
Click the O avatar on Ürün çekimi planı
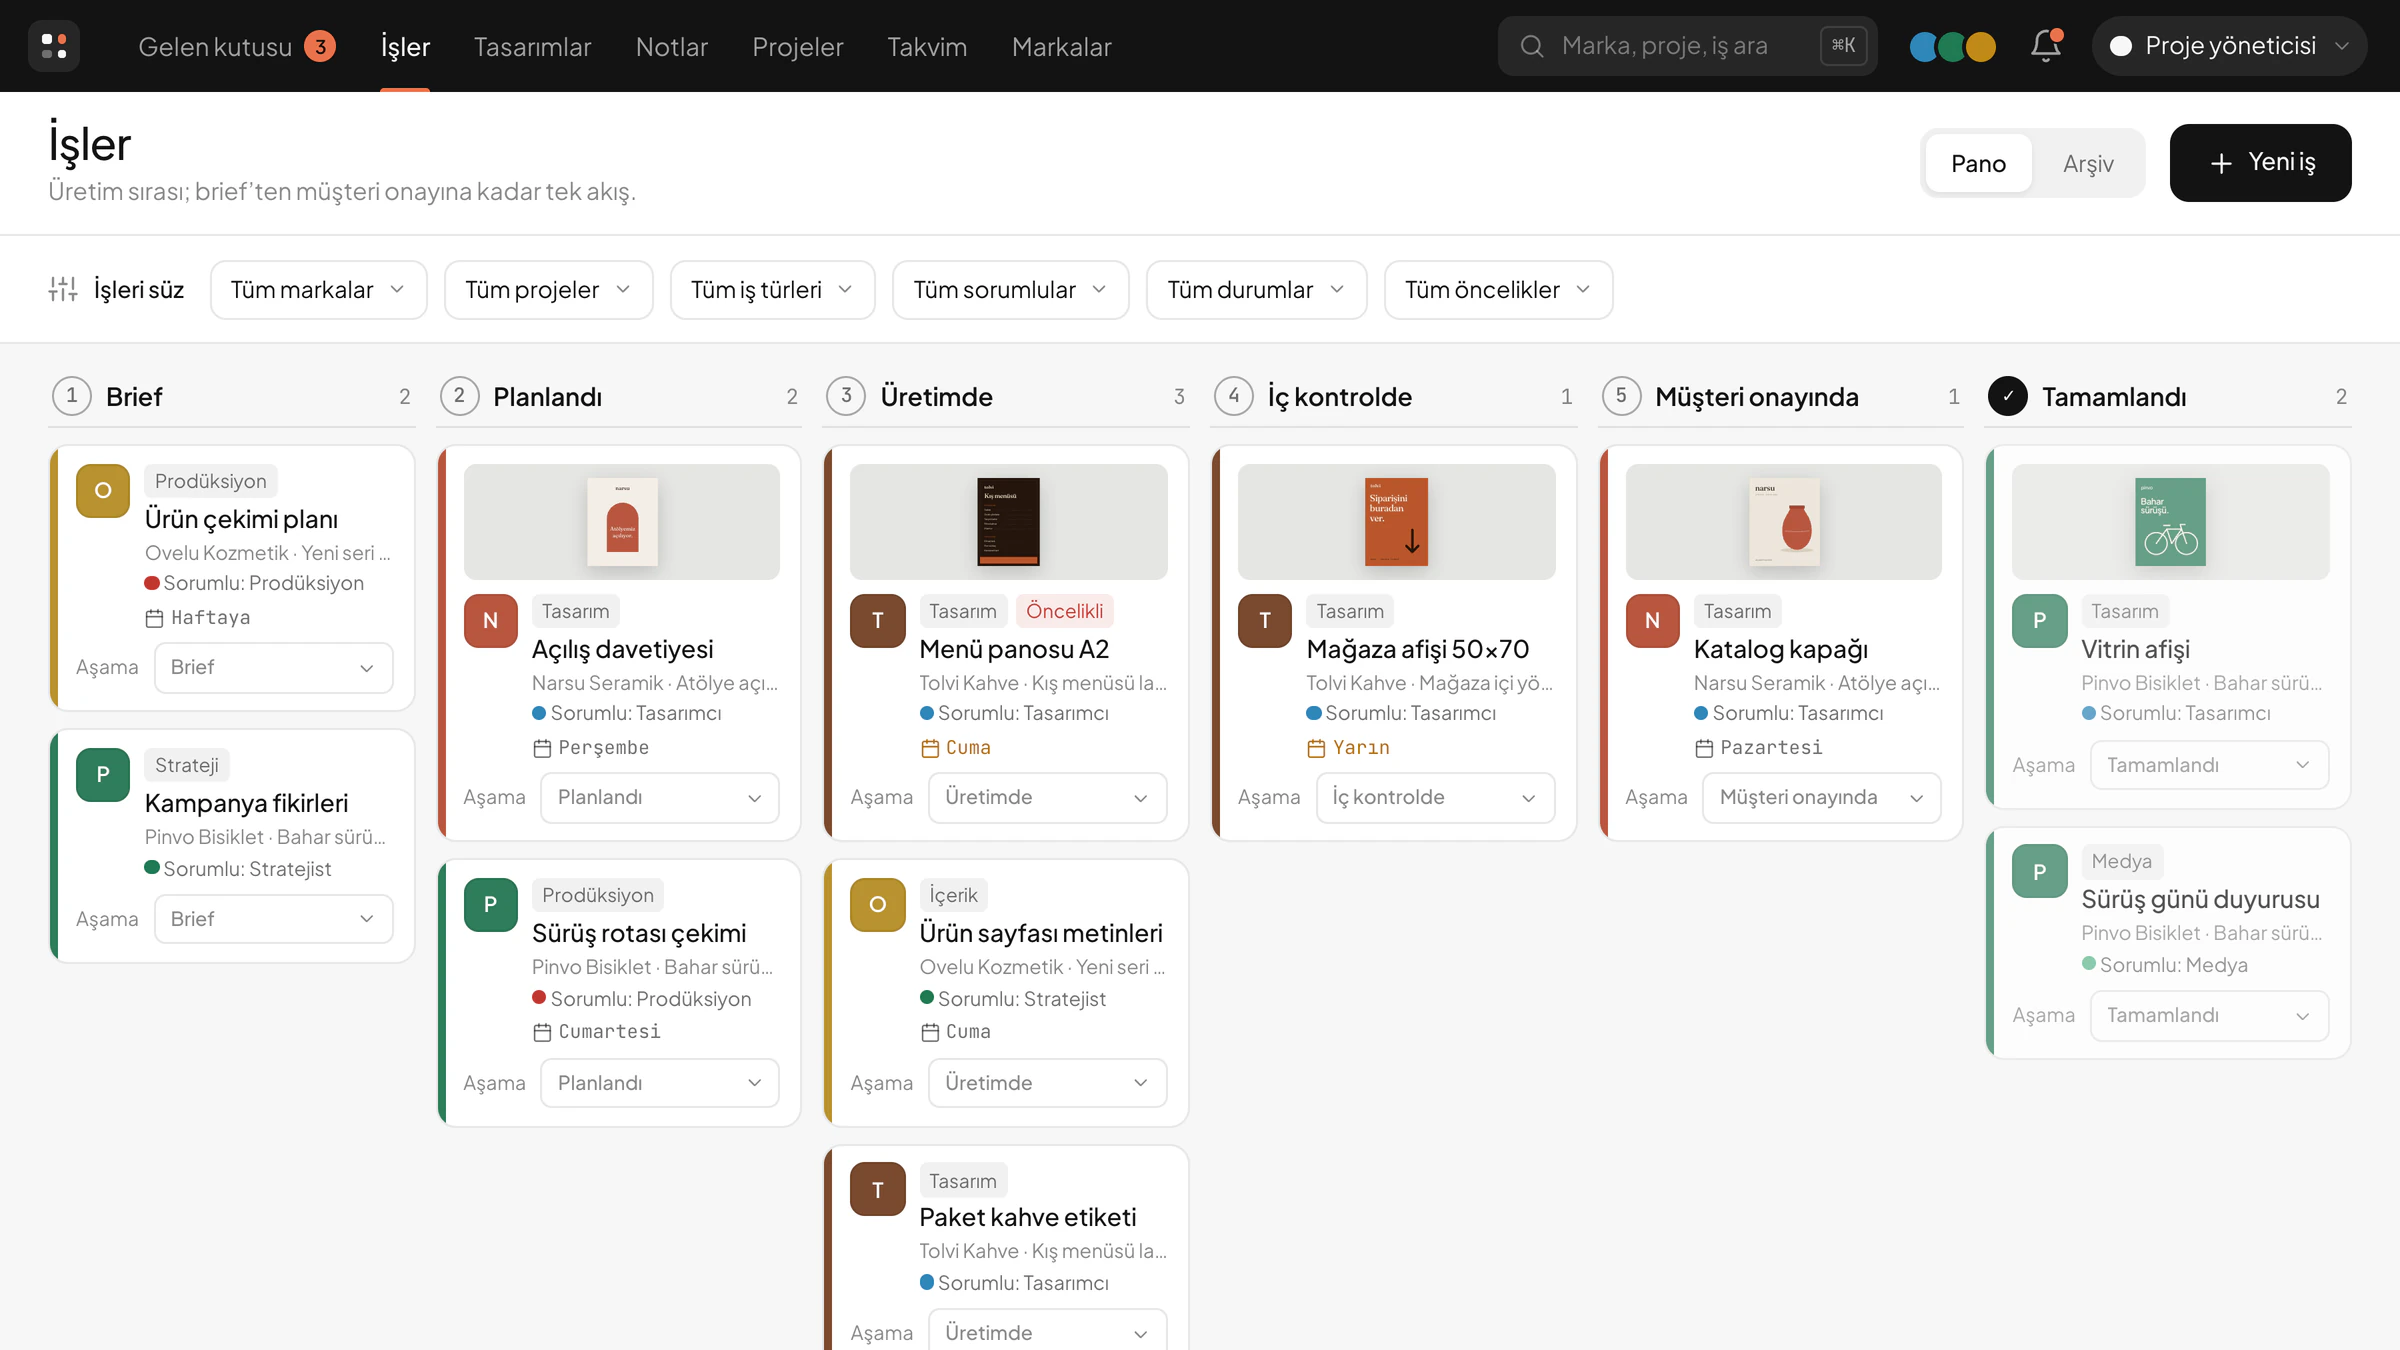point(102,491)
